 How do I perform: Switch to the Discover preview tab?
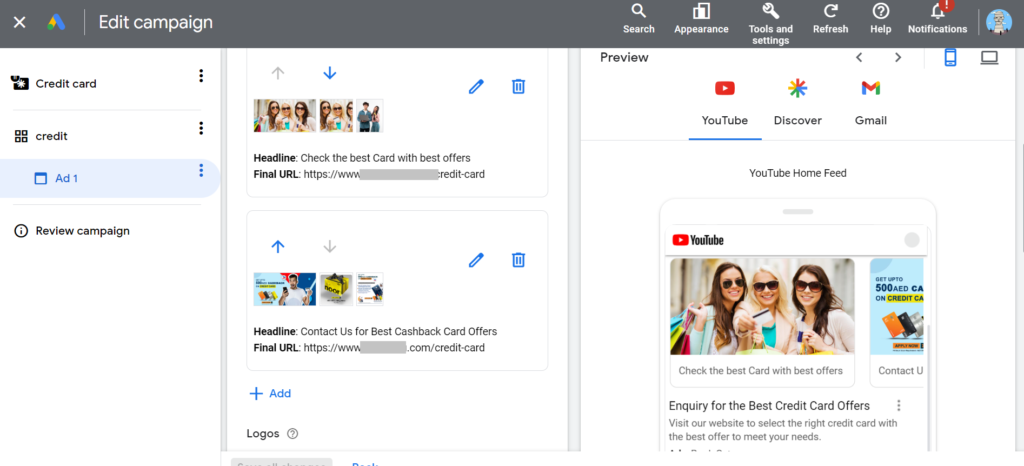tap(797, 103)
